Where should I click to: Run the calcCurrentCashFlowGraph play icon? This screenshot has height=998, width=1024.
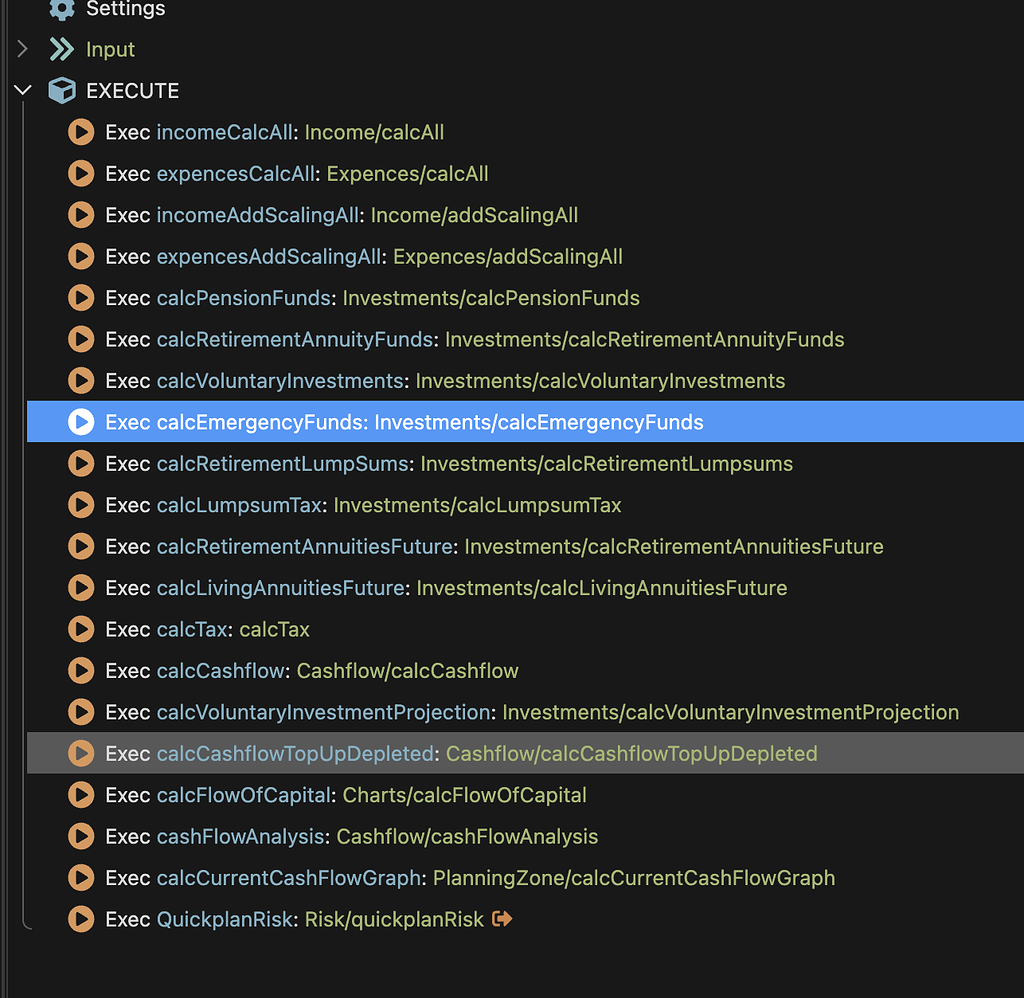click(x=81, y=877)
